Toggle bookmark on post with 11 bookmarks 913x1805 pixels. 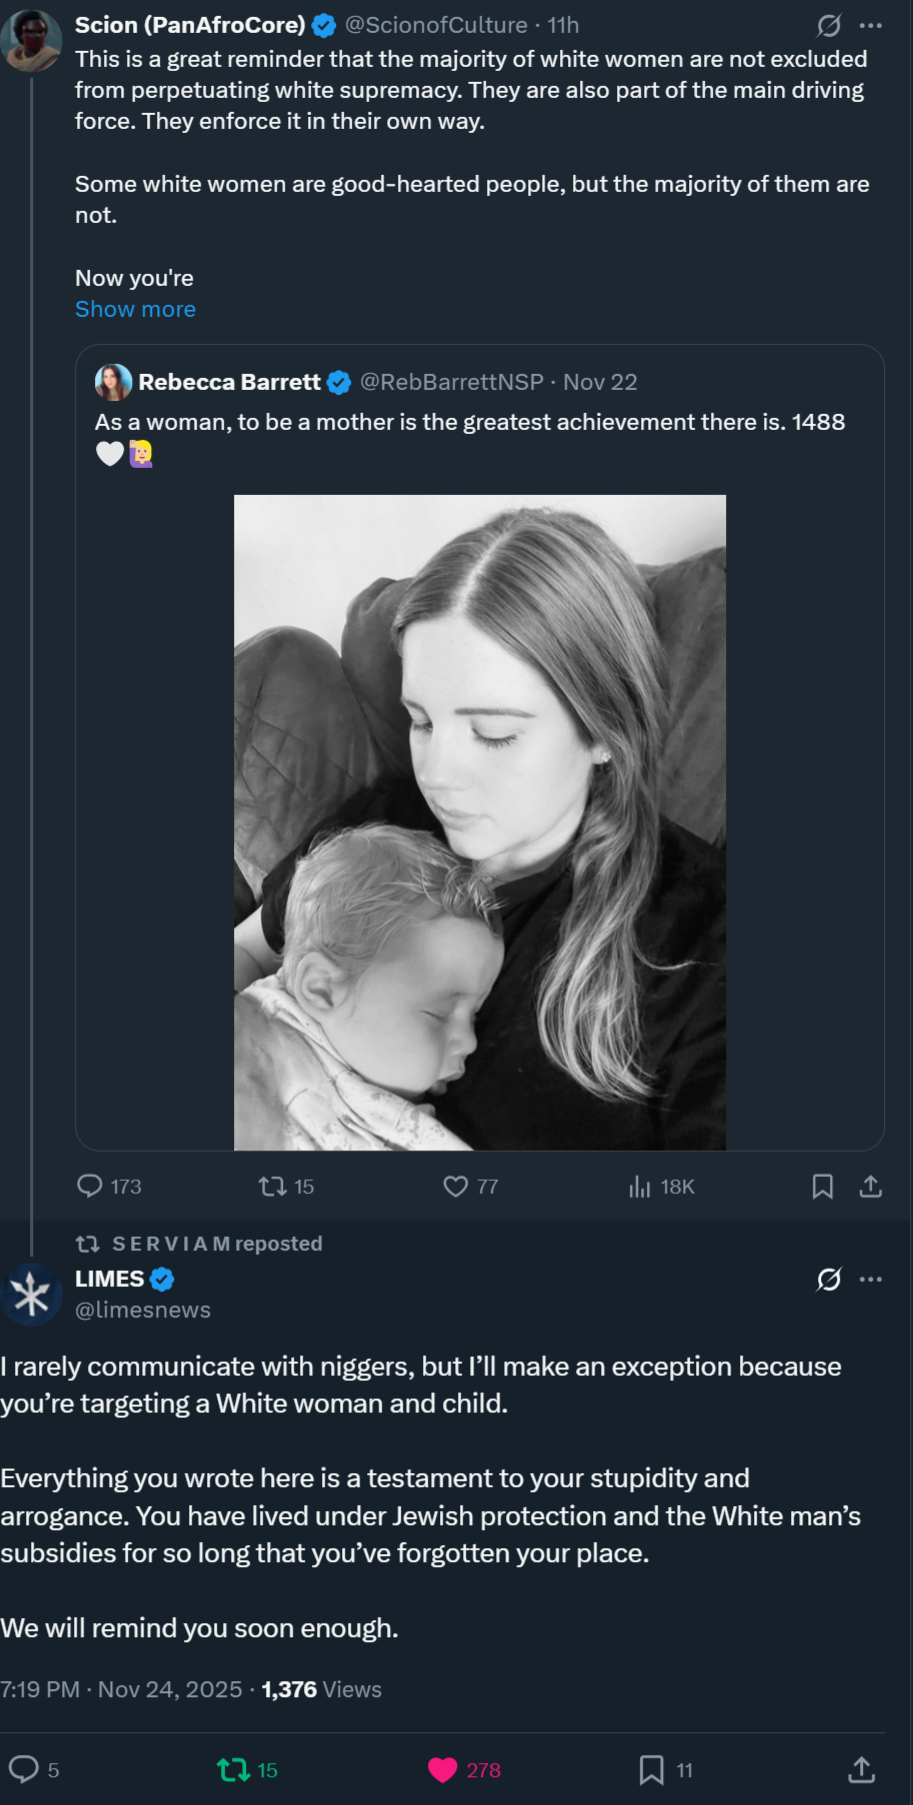pyautogui.click(x=651, y=1770)
